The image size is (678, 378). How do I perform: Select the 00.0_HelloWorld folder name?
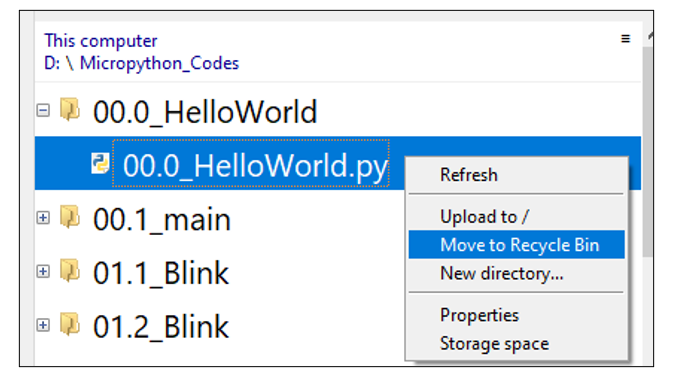tap(205, 112)
